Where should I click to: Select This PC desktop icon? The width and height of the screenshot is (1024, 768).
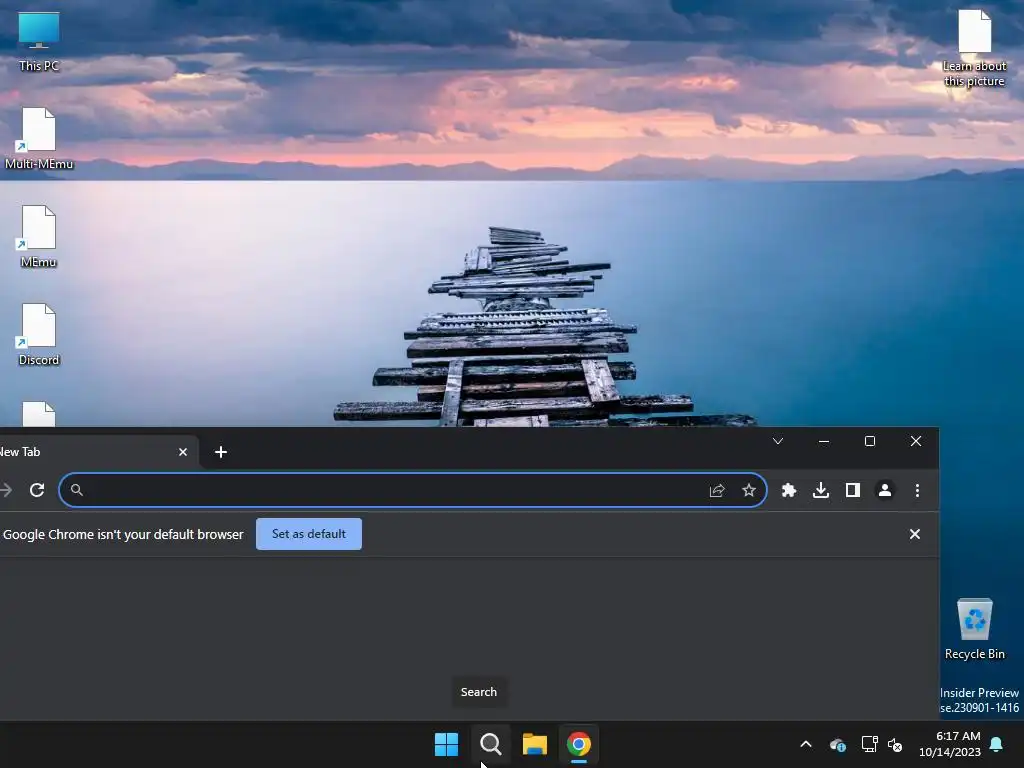coord(39,40)
